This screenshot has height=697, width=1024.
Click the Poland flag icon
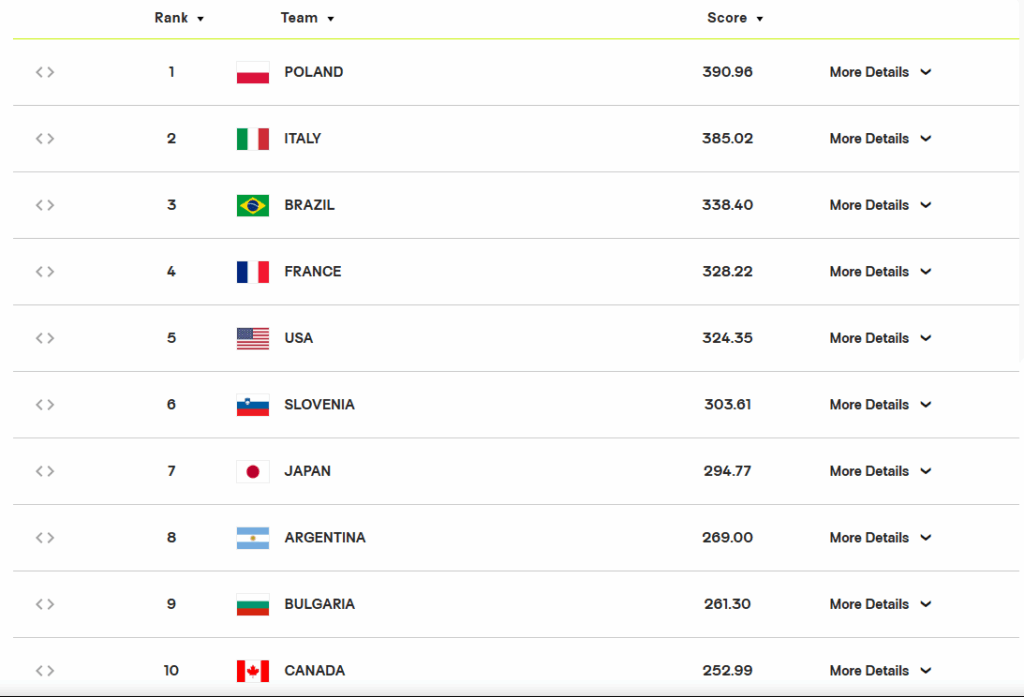click(253, 73)
